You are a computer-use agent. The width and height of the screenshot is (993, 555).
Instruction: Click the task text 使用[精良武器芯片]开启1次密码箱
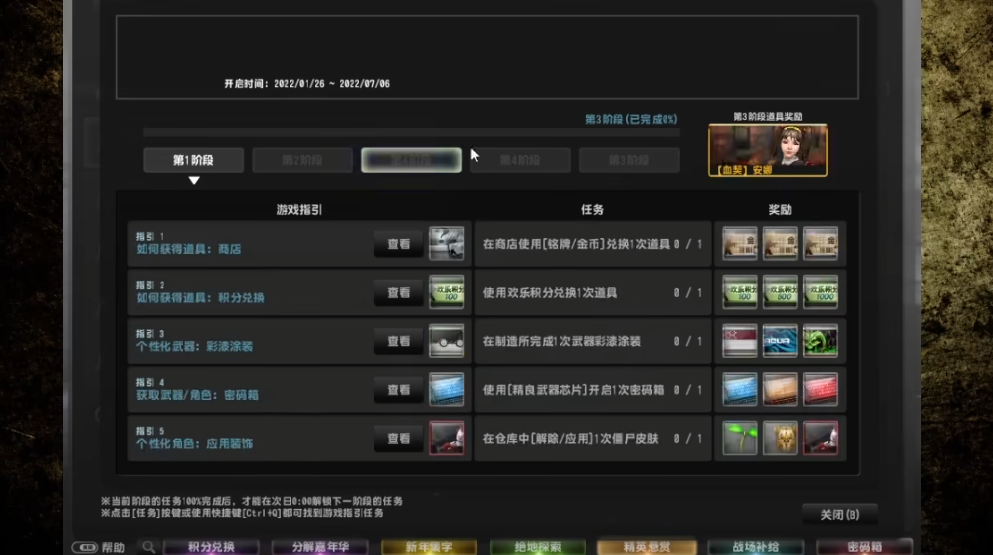coord(573,390)
